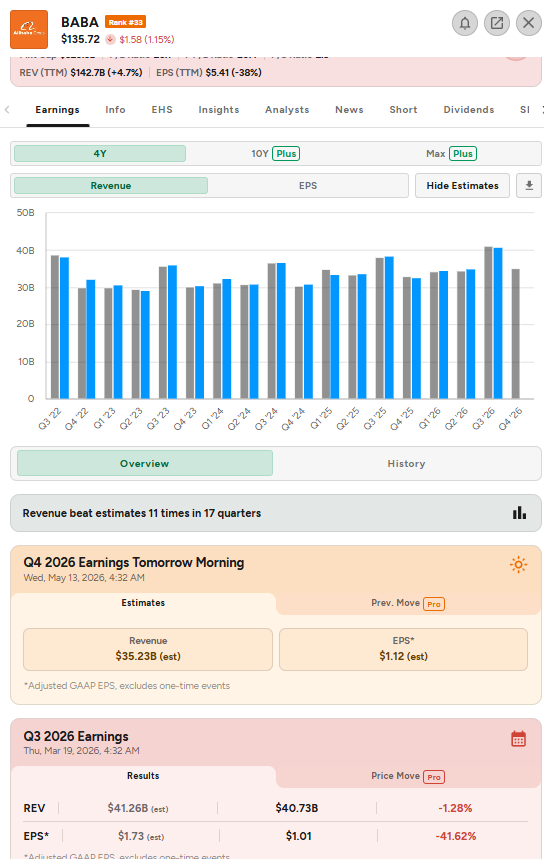Click the $1.73 EPS estimate value
544x859 pixels.
[x=141, y=836]
